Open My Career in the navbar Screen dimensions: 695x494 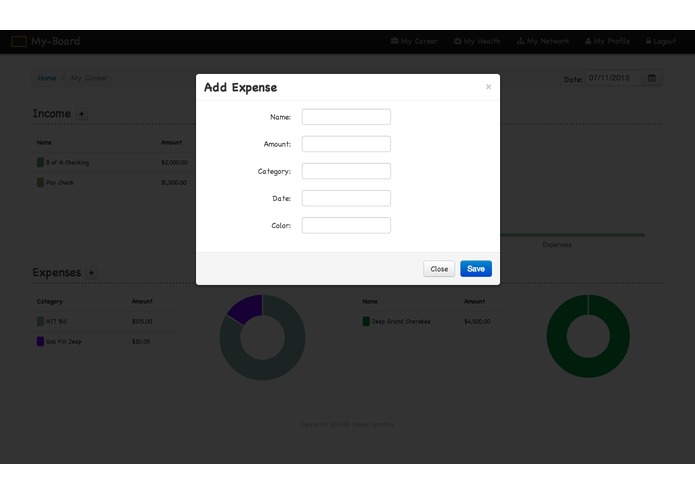(x=414, y=41)
